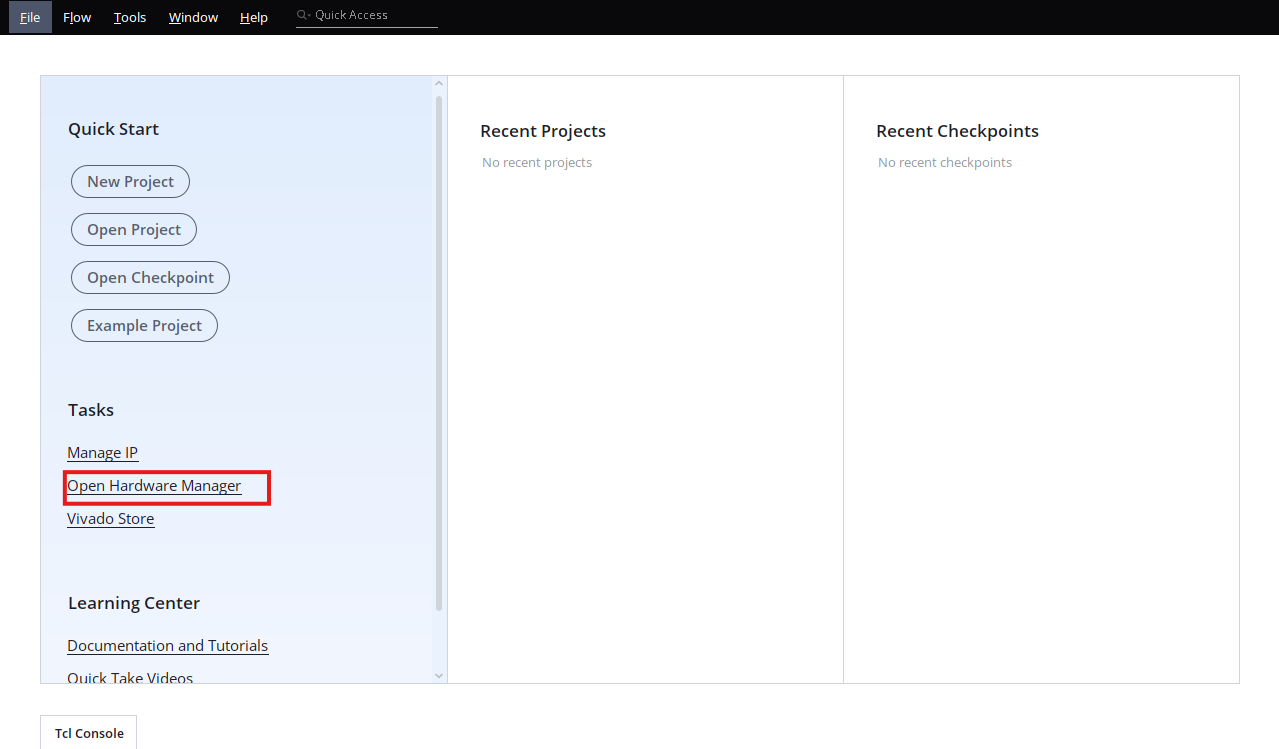Viewport: 1279px width, 749px height.
Task: Click the Example Project button
Action: [x=144, y=326]
